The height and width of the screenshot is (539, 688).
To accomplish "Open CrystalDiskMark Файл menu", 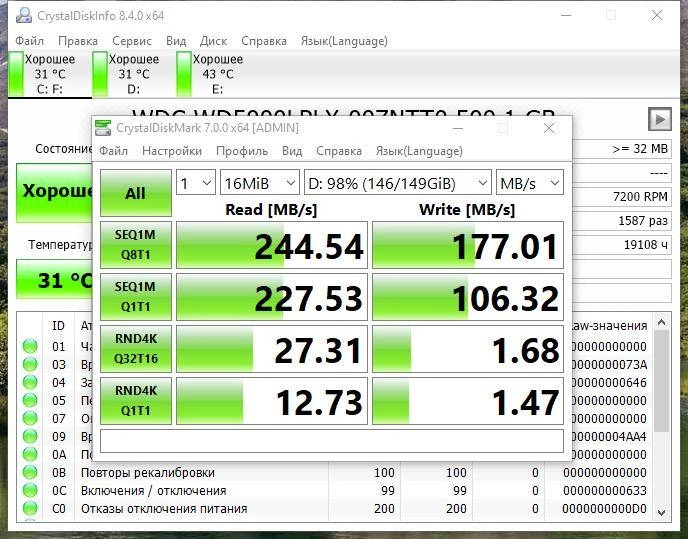I will click(x=113, y=151).
